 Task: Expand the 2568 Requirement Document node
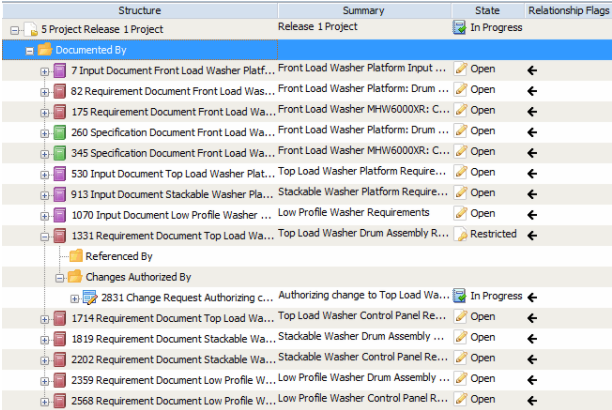[44, 402]
